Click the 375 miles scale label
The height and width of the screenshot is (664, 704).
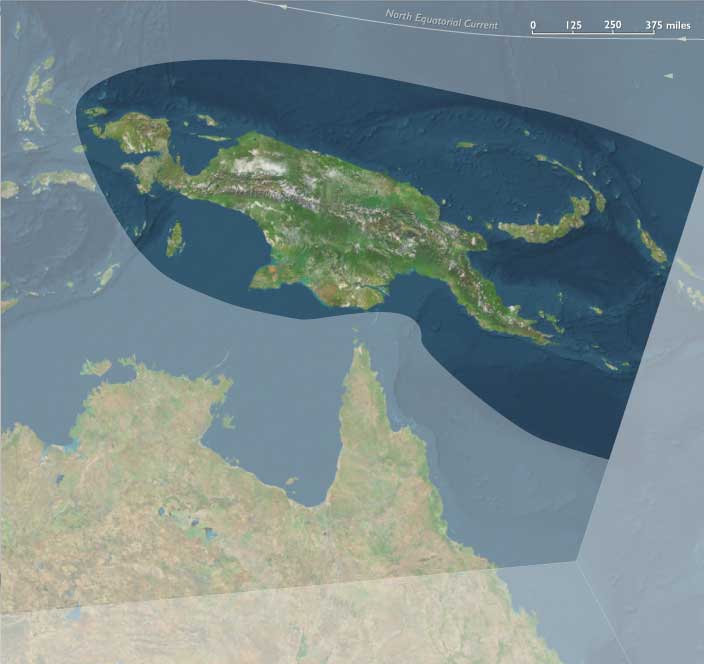coord(667,25)
